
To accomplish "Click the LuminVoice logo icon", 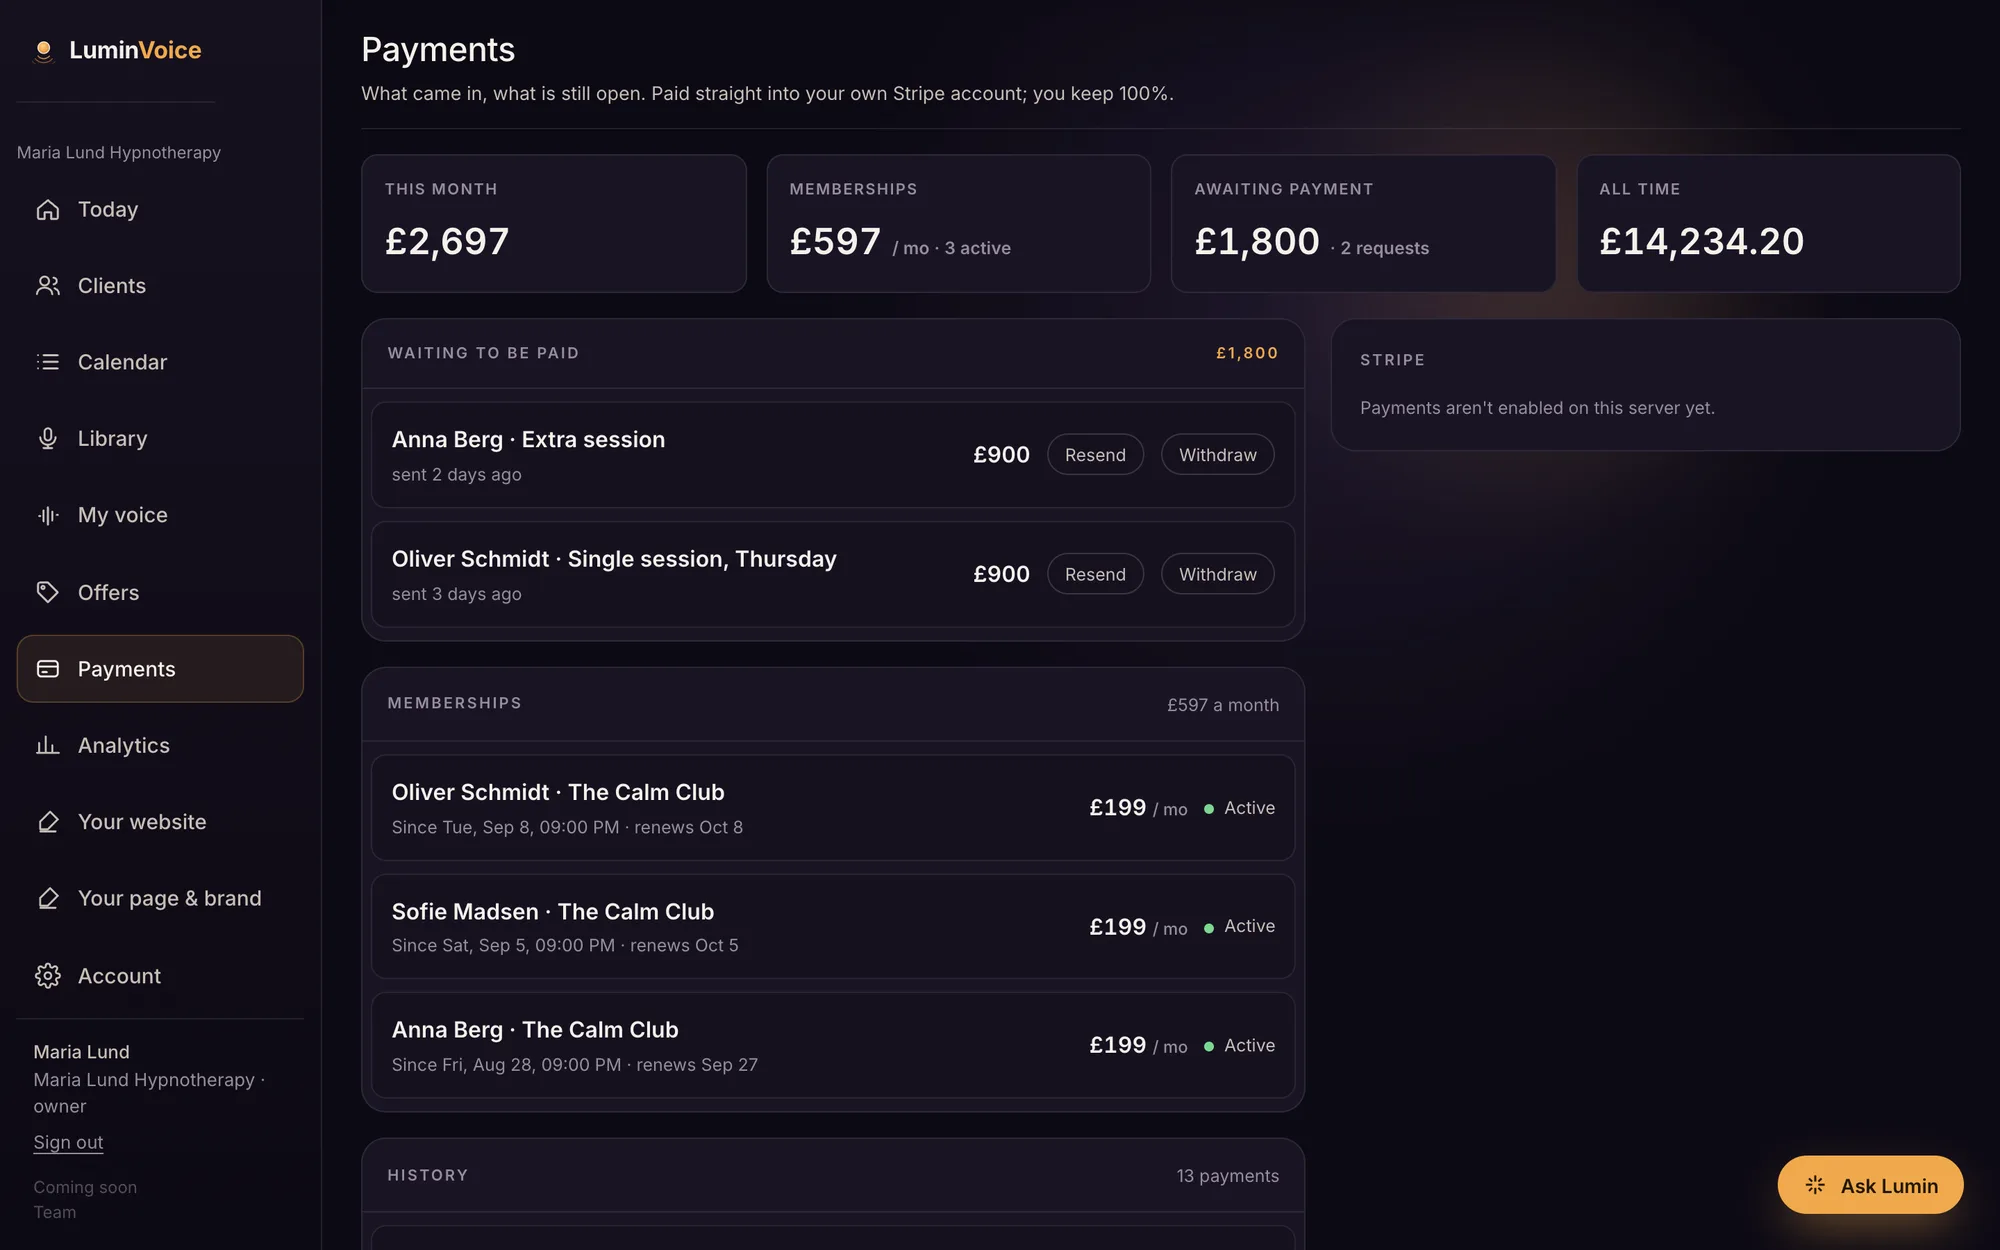I will pos(43,51).
